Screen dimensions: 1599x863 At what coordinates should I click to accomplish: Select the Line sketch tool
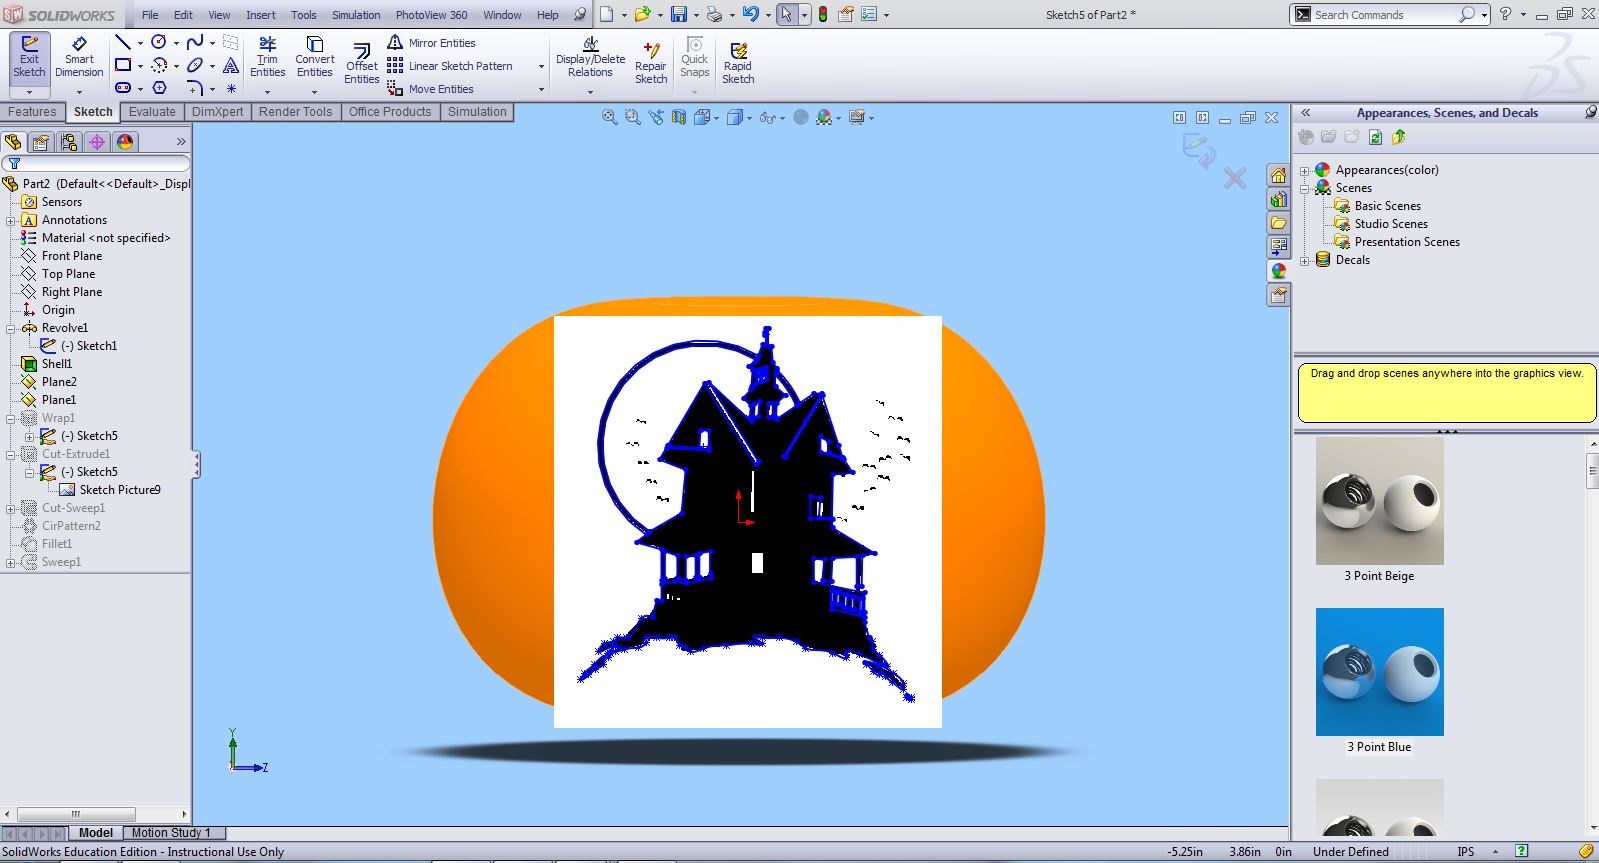coord(122,42)
